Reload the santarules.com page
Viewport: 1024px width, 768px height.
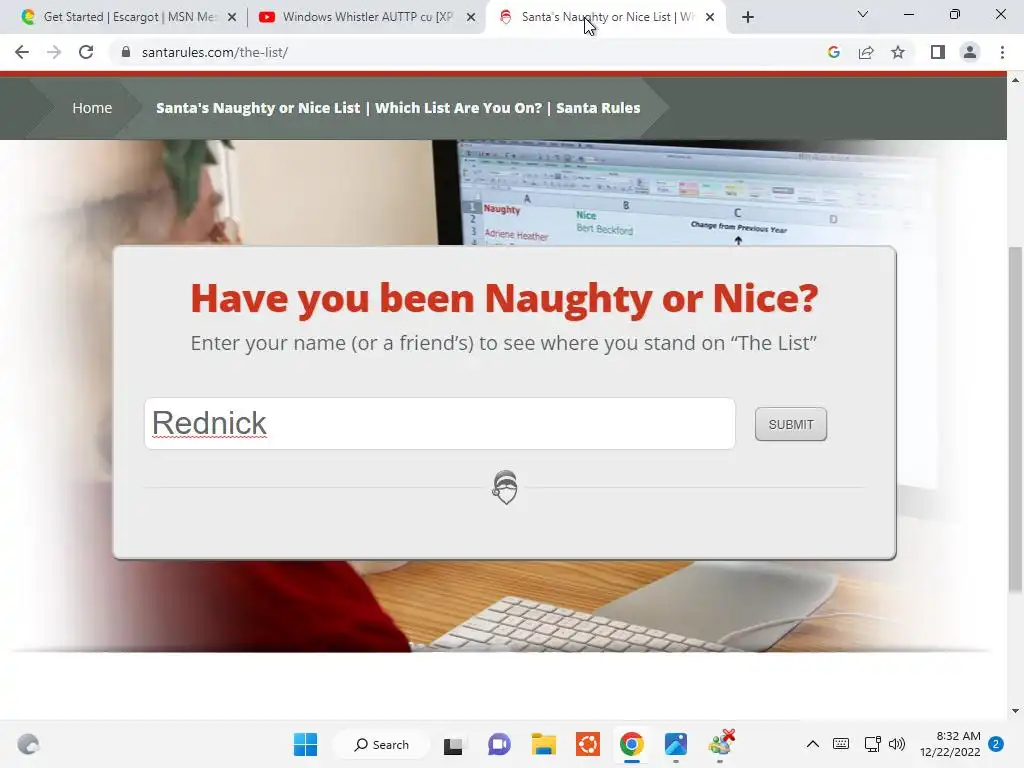pos(86,52)
